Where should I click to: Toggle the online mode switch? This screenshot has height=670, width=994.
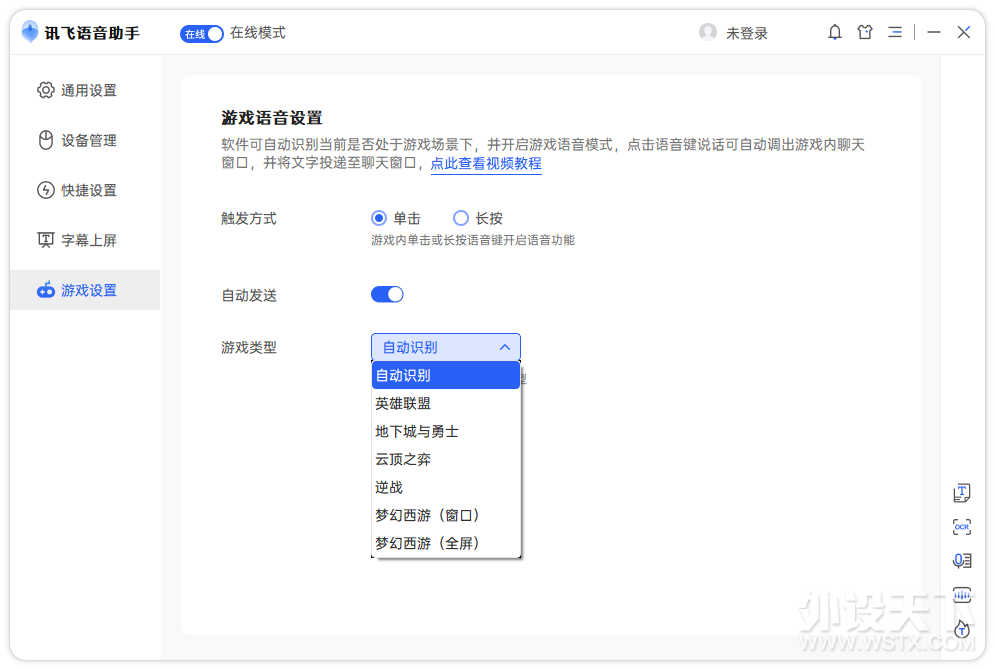coord(202,34)
